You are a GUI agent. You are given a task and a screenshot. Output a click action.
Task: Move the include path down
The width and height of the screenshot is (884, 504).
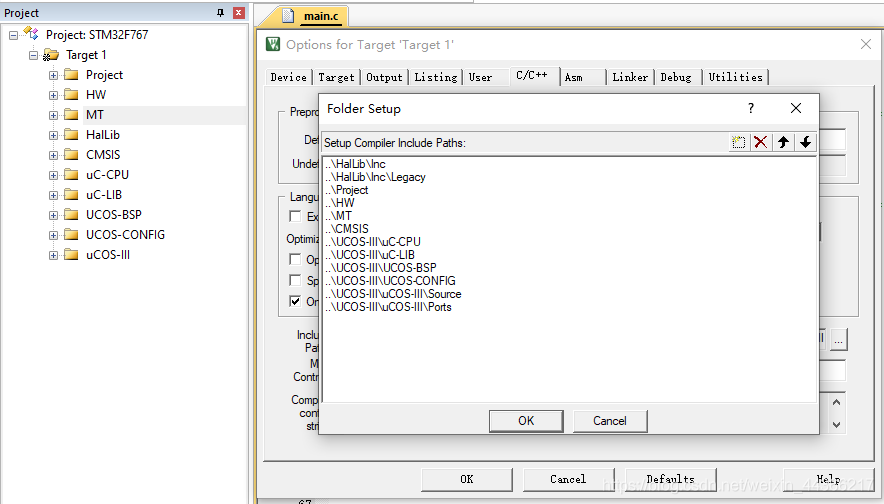click(806, 142)
